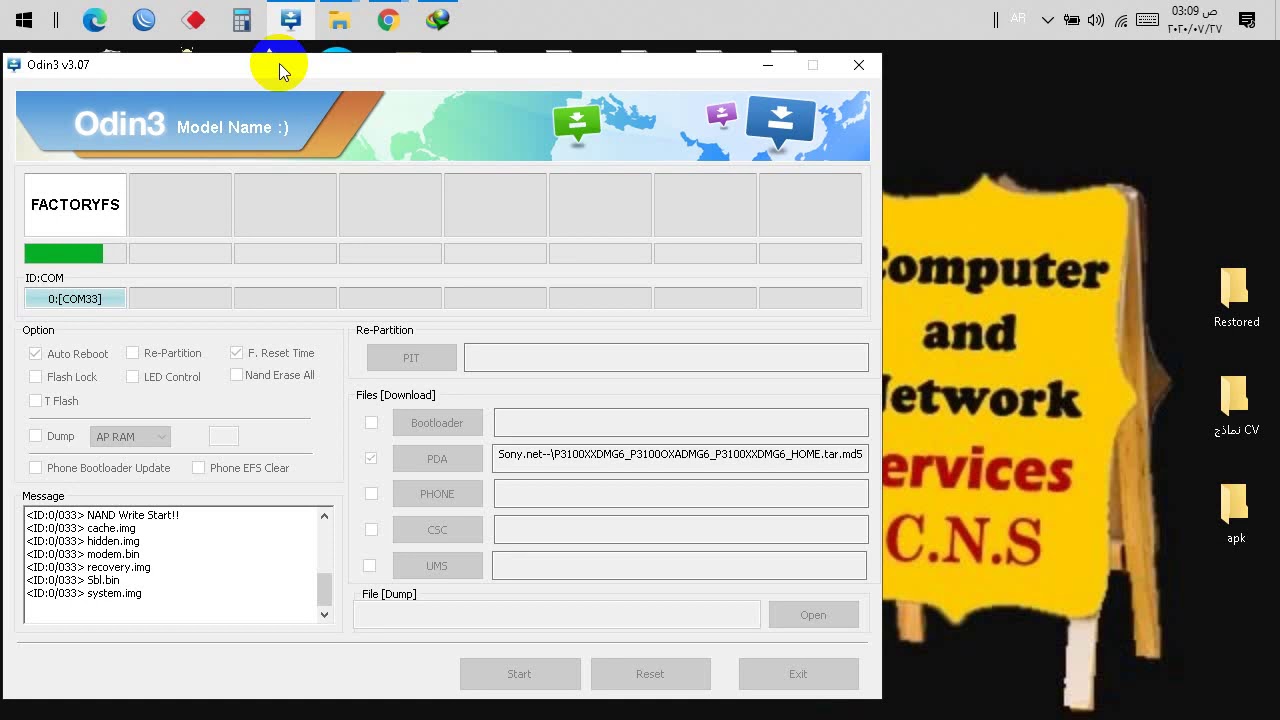This screenshot has height=720, width=1280.
Task: Click the battery power tray icon
Action: pyautogui.click(x=1071, y=20)
